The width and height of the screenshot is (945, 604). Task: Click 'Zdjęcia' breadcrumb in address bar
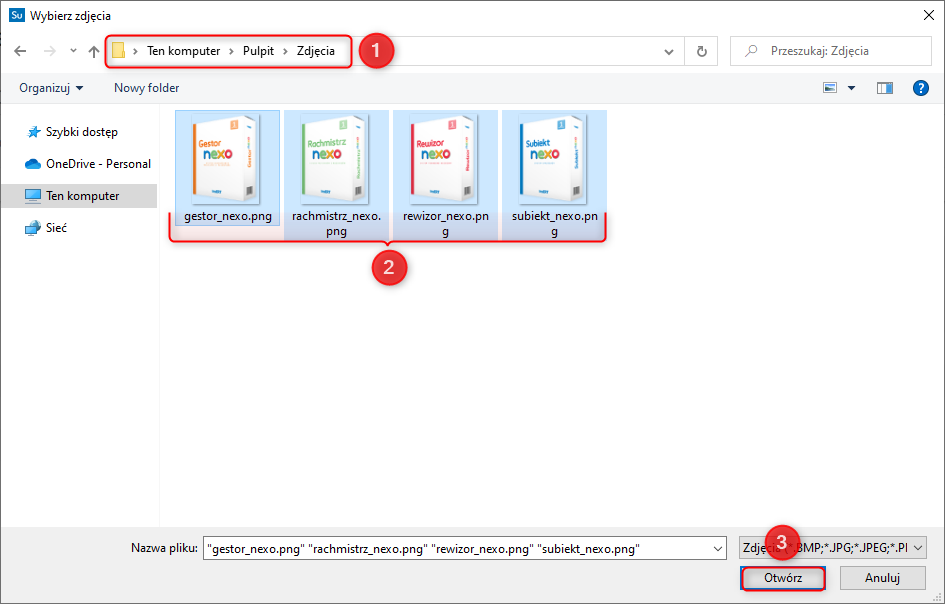[316, 51]
